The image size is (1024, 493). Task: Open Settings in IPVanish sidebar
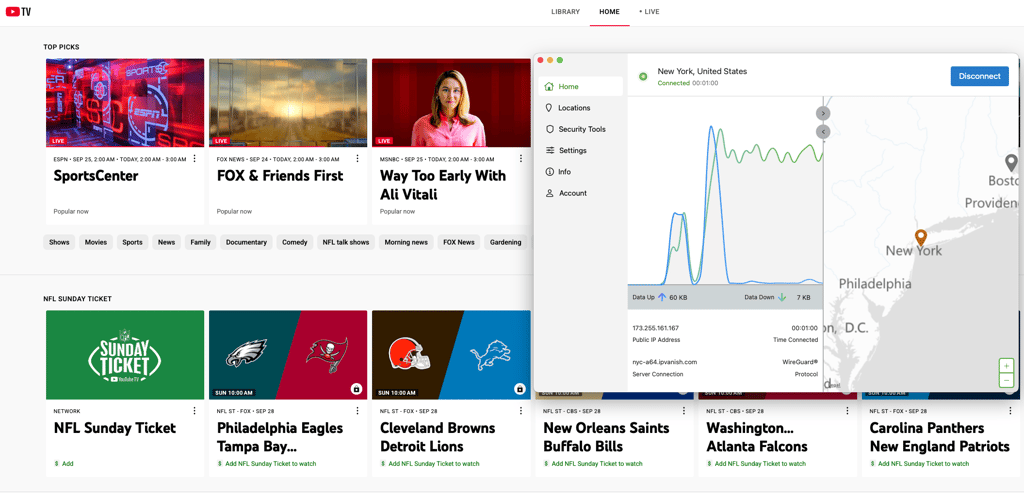[580, 150]
